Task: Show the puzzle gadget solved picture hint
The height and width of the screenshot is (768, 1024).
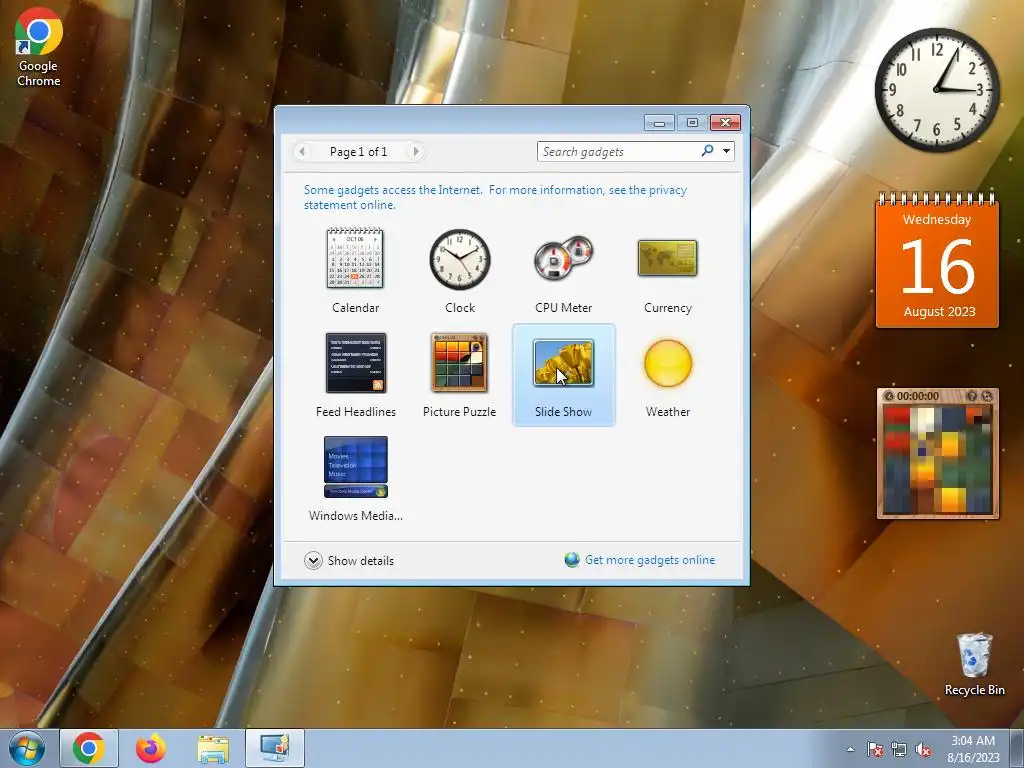Action: tap(971, 396)
